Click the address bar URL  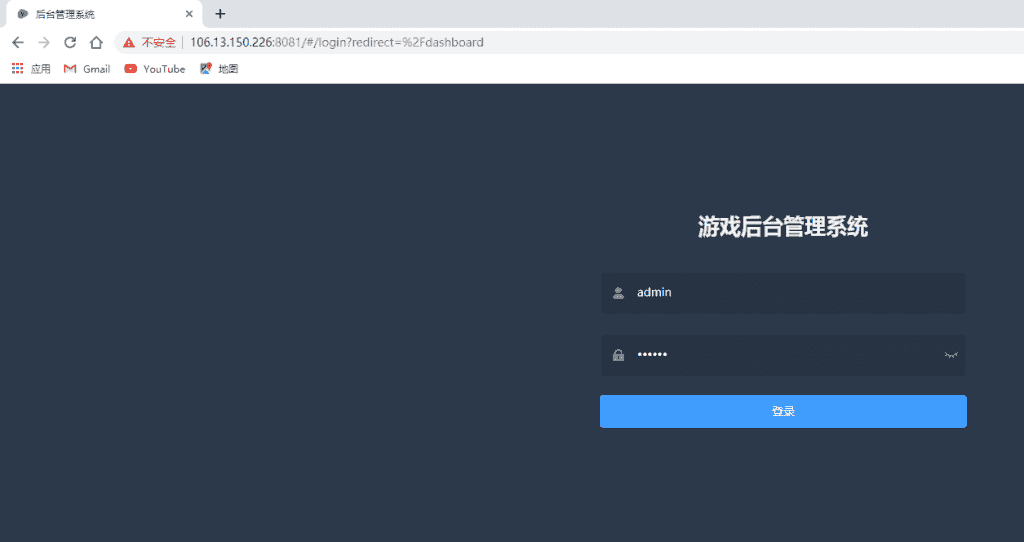click(x=337, y=42)
